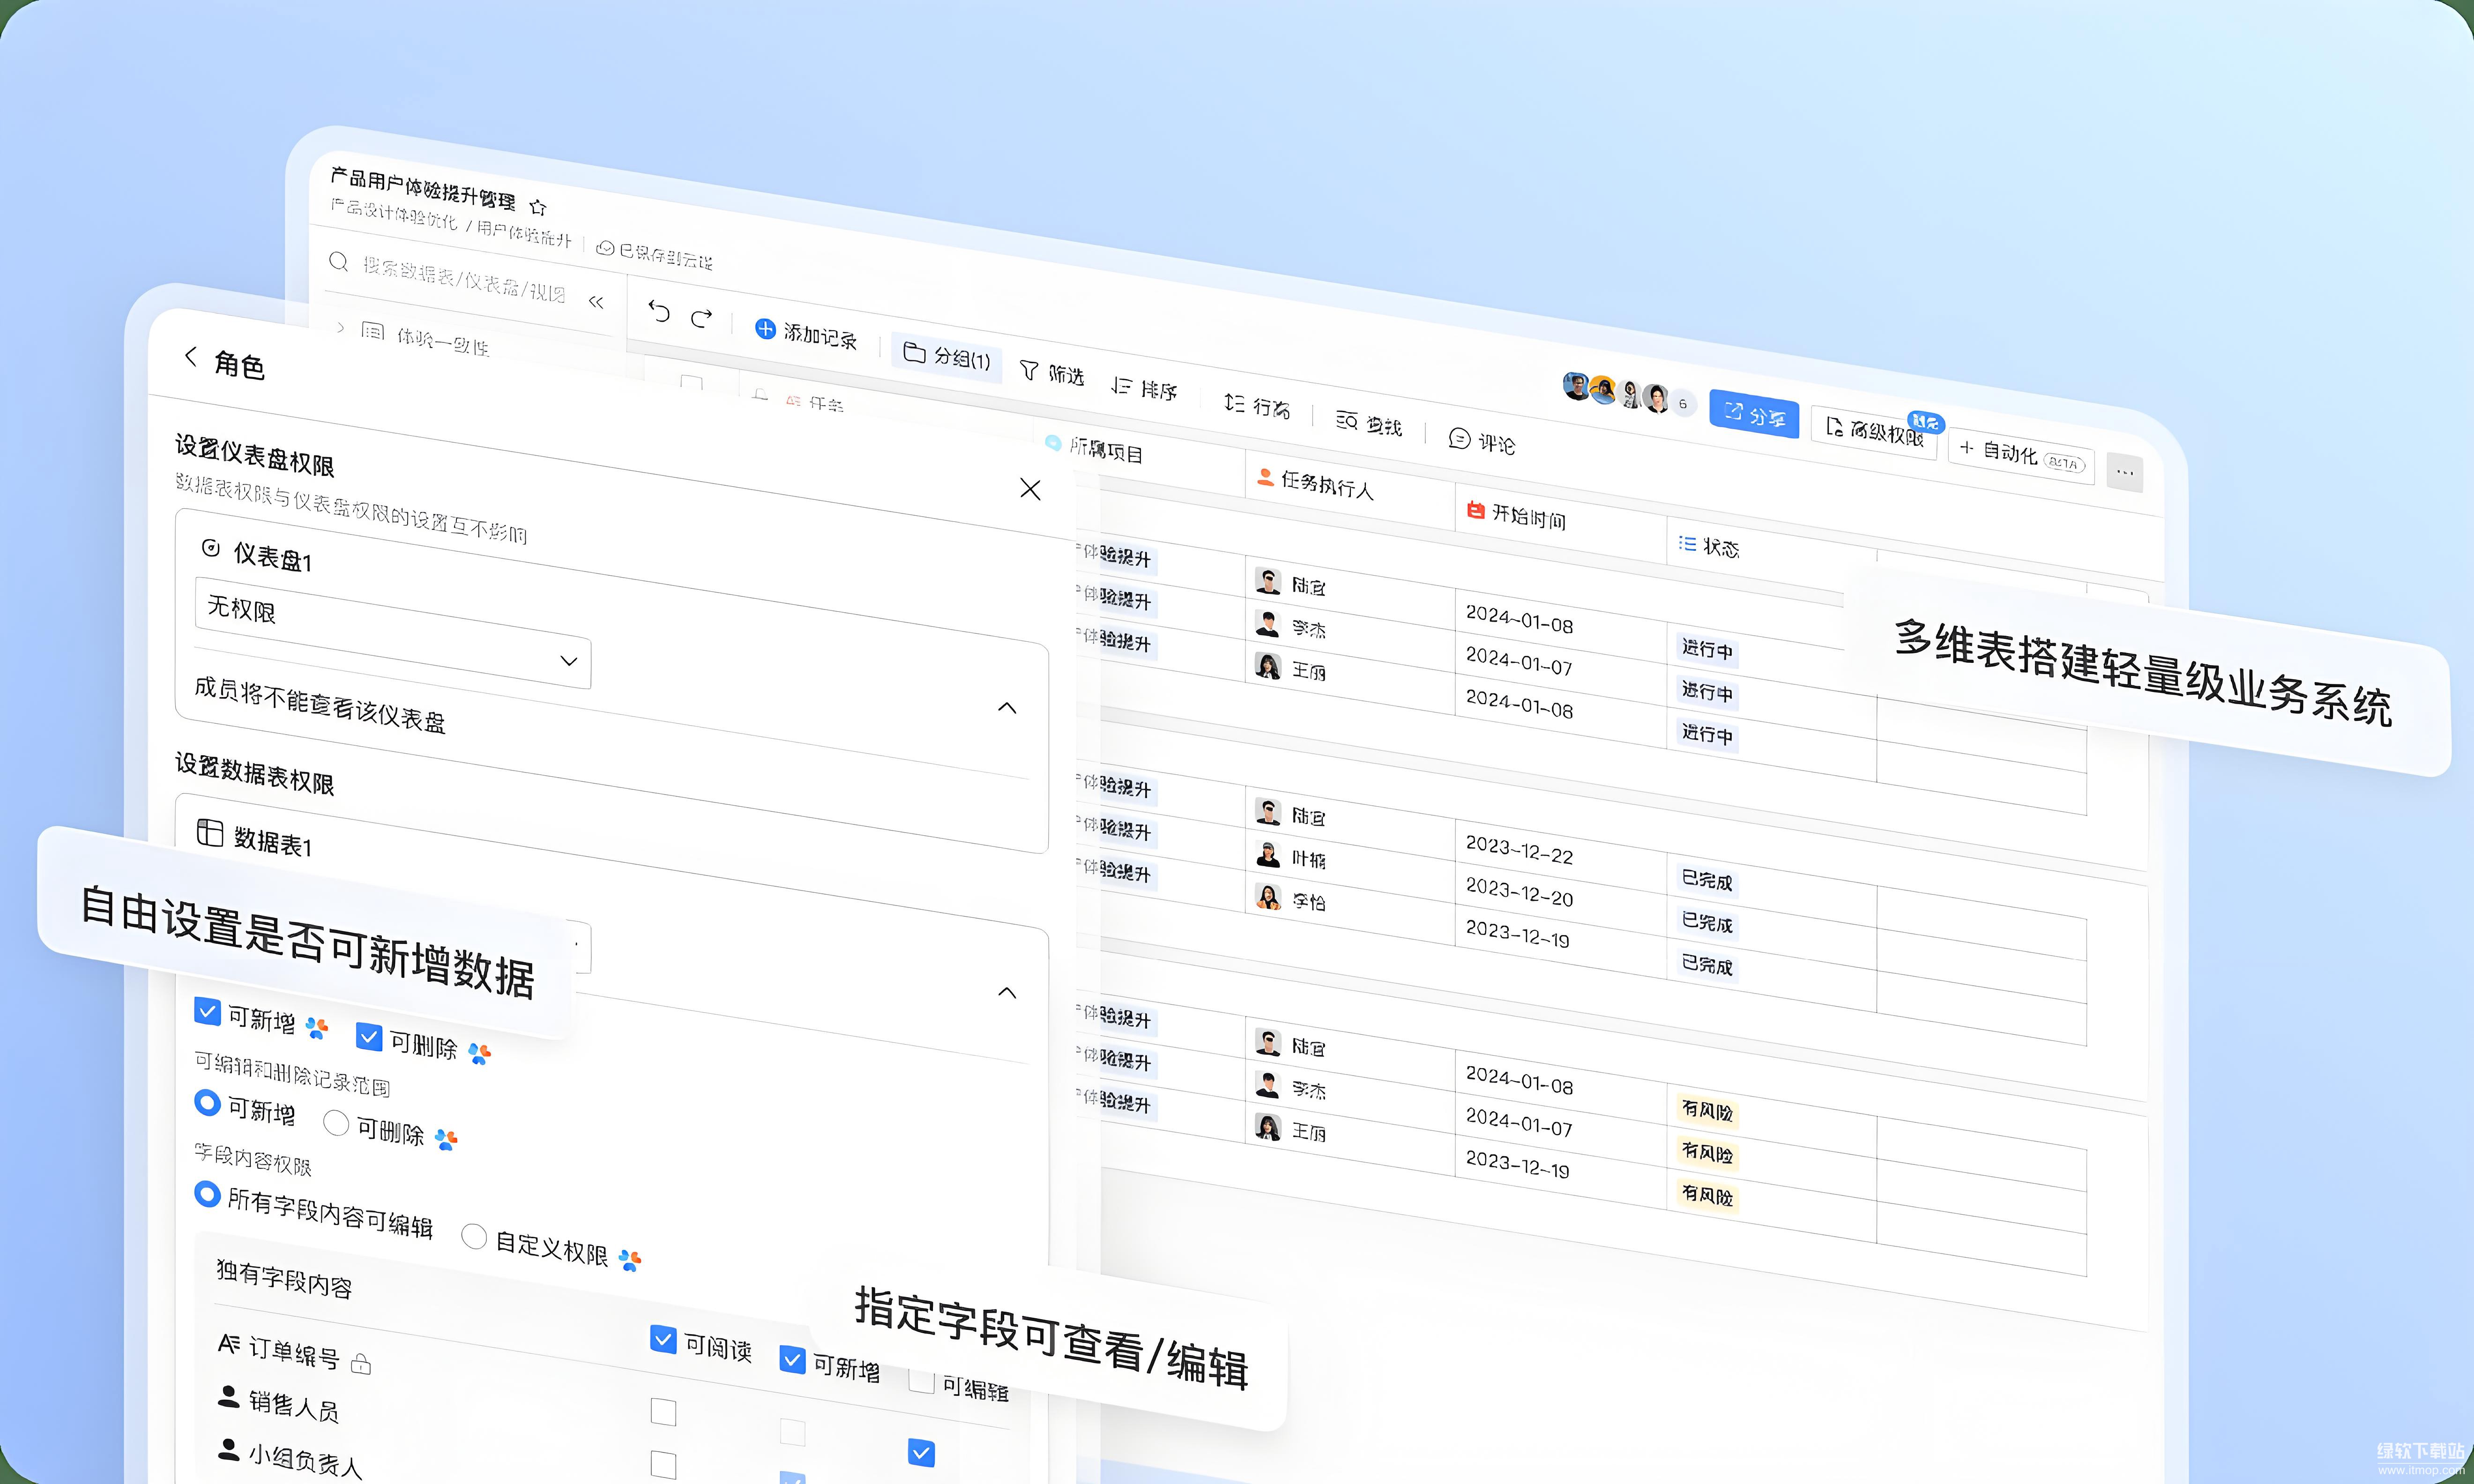Open the 无权限 permission dropdown

tap(393, 634)
